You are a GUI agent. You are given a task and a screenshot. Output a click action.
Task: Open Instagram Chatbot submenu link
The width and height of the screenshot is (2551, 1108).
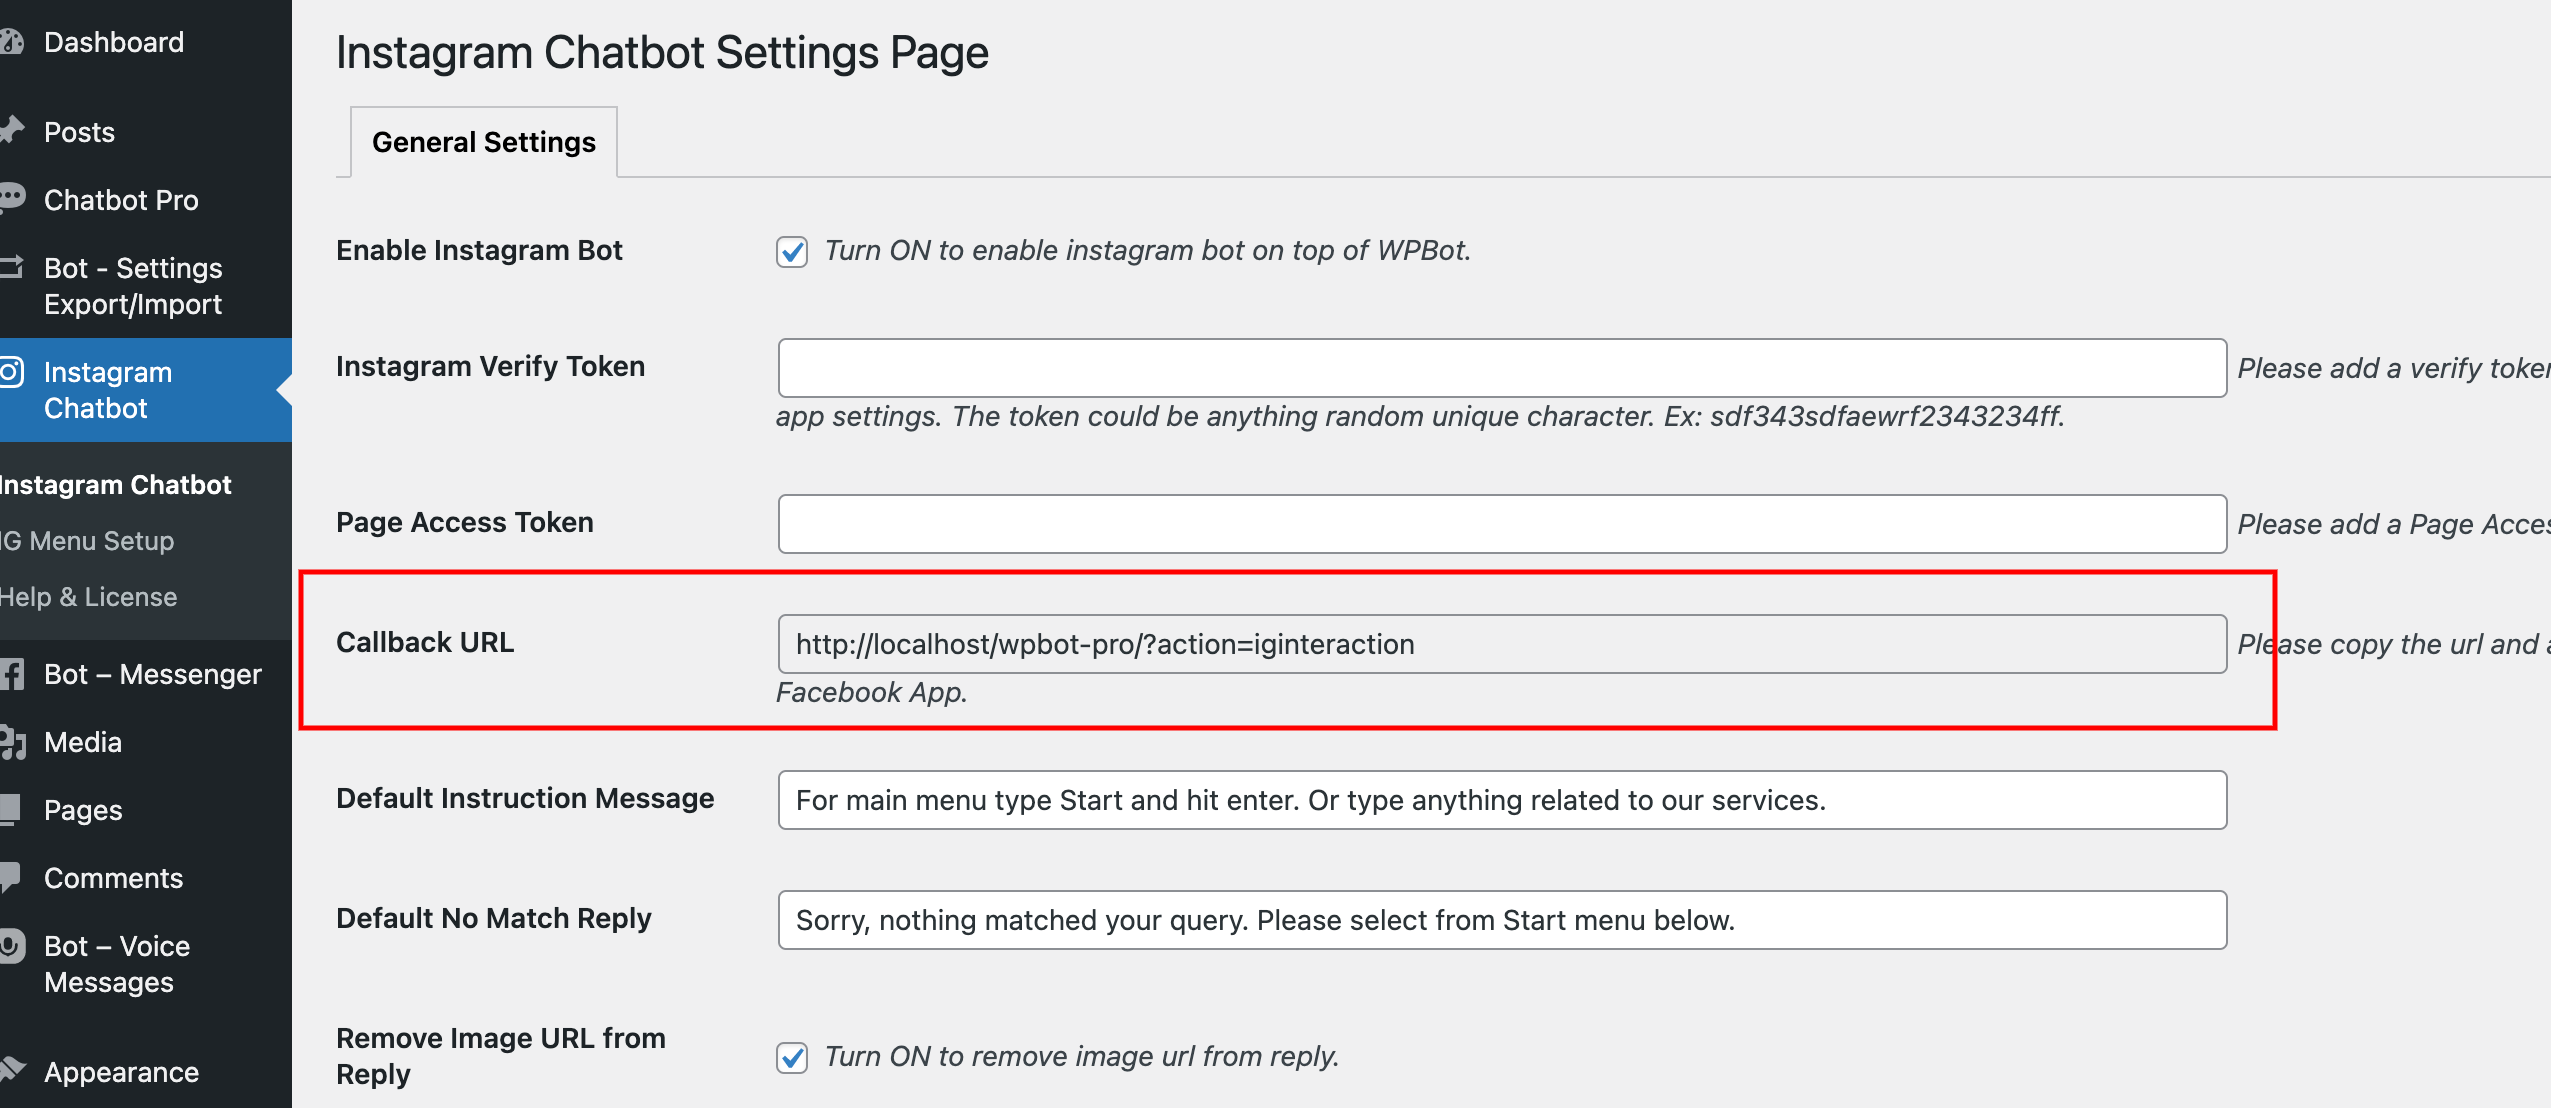click(115, 485)
